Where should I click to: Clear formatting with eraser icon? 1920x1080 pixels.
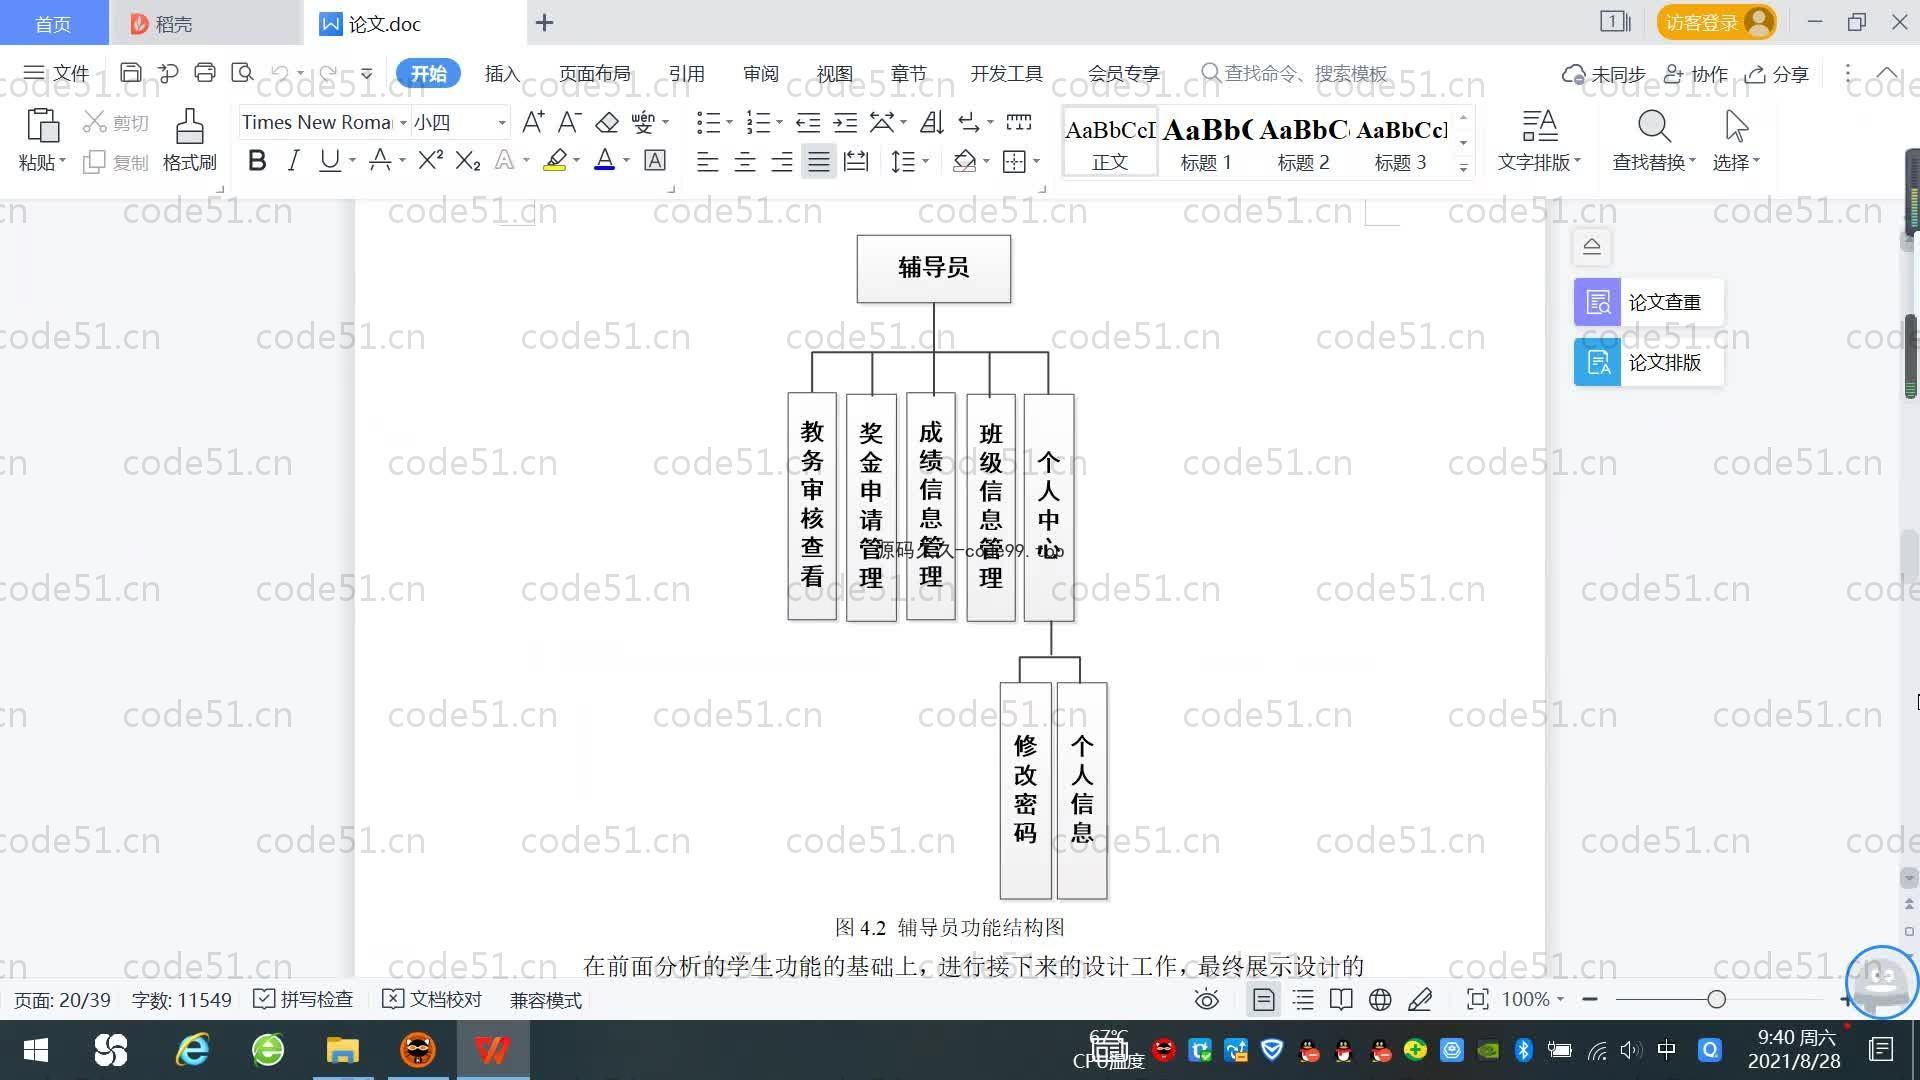tap(607, 122)
